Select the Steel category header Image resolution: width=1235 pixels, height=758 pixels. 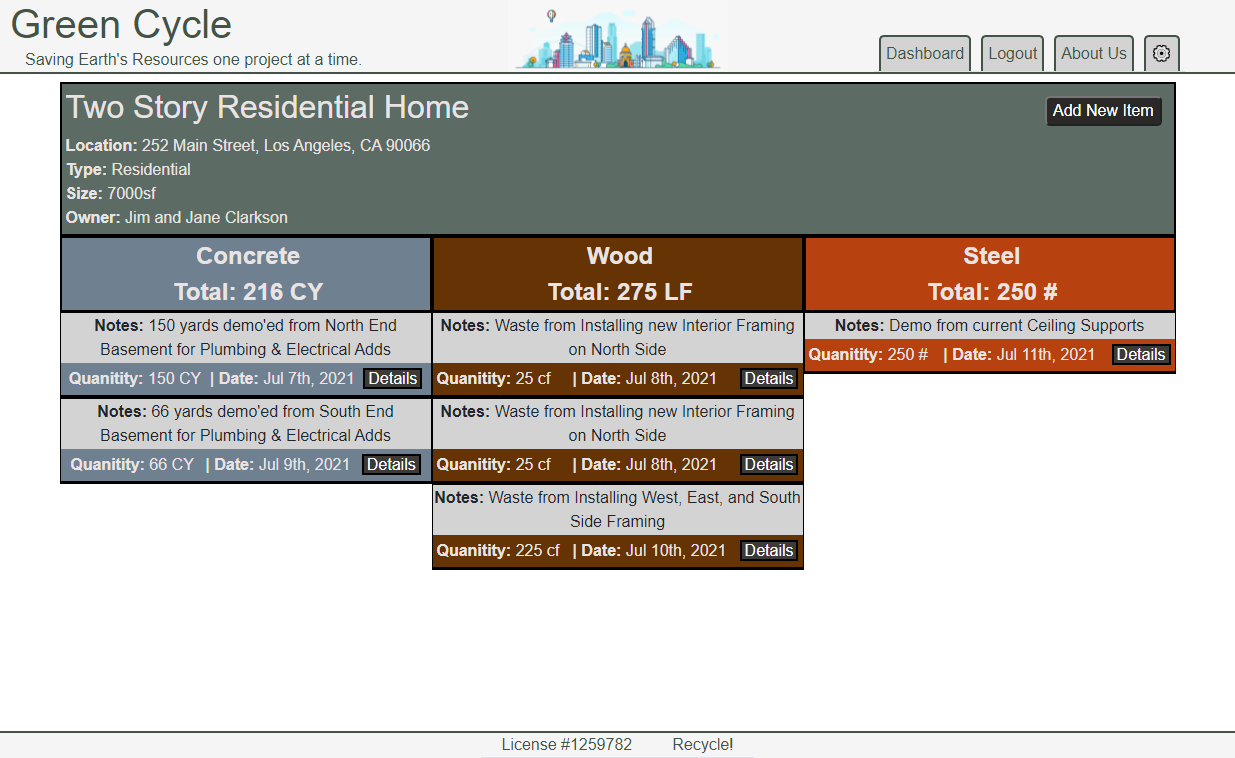[x=991, y=274]
